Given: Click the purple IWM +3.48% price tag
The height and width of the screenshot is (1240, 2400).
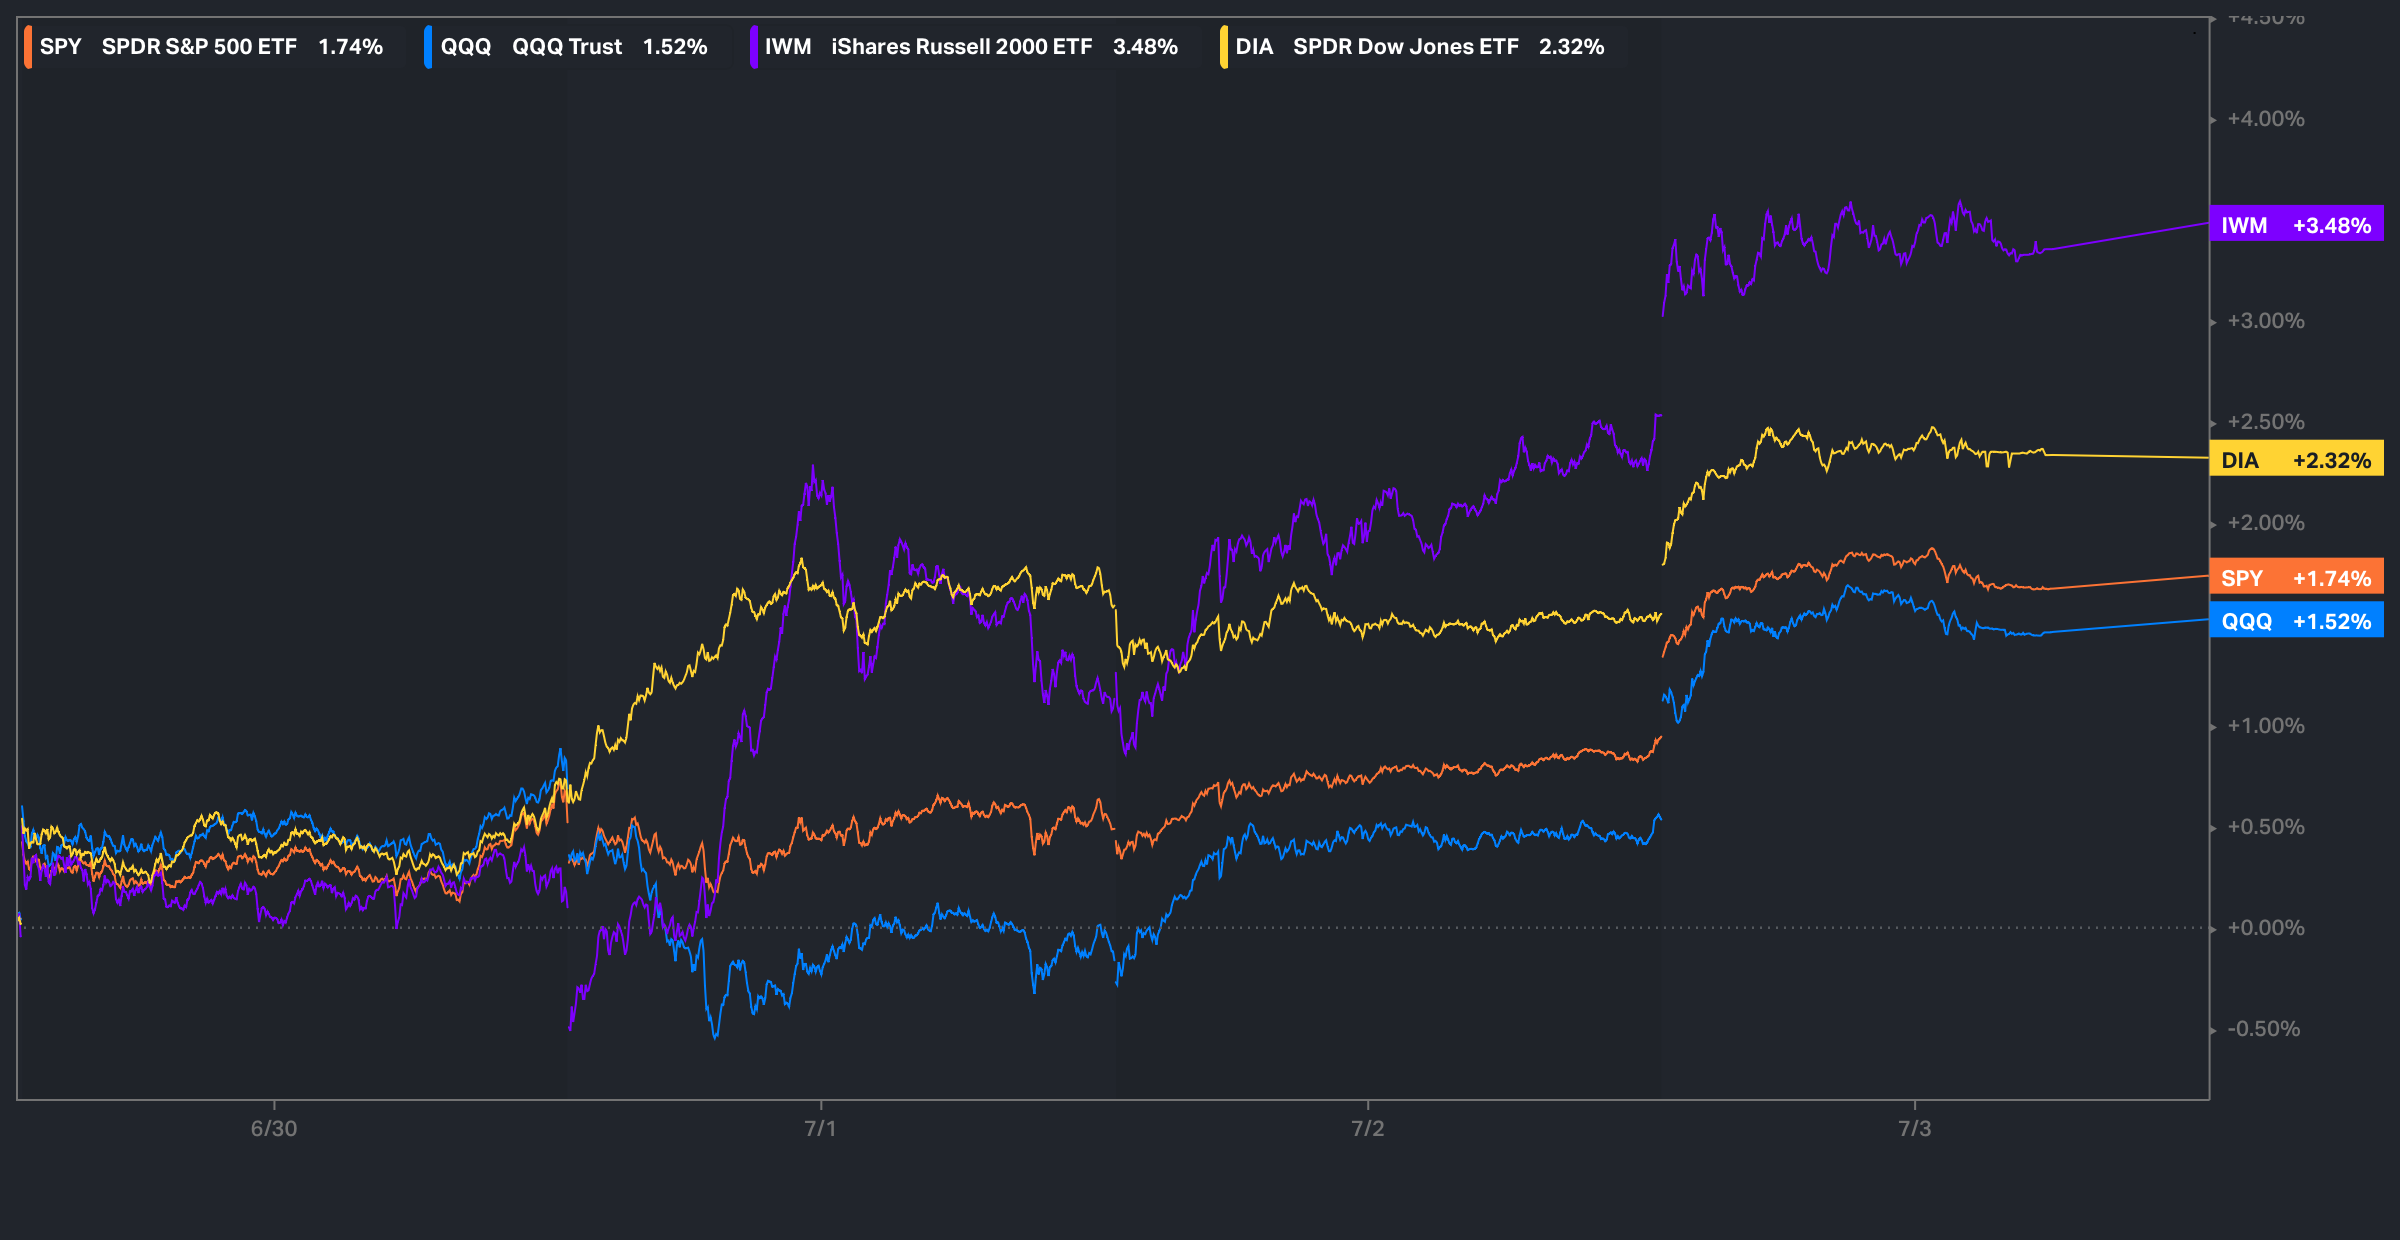Looking at the screenshot, I should [2295, 225].
